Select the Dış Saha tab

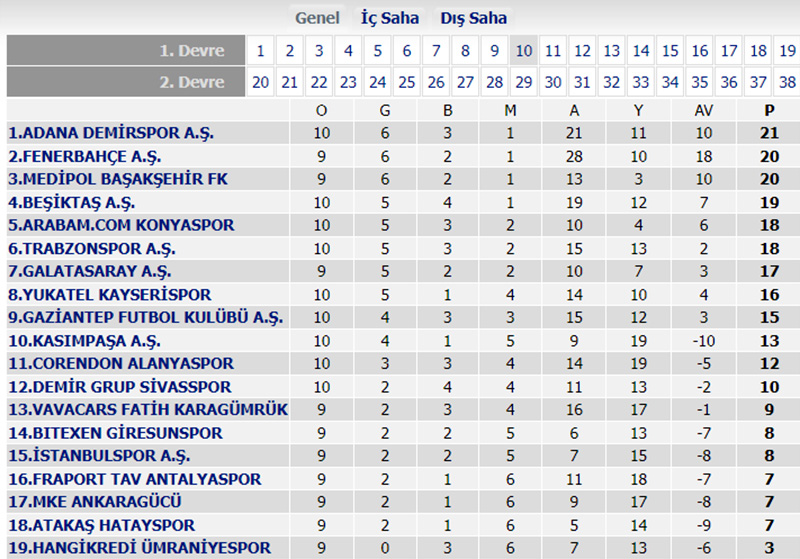(x=474, y=18)
